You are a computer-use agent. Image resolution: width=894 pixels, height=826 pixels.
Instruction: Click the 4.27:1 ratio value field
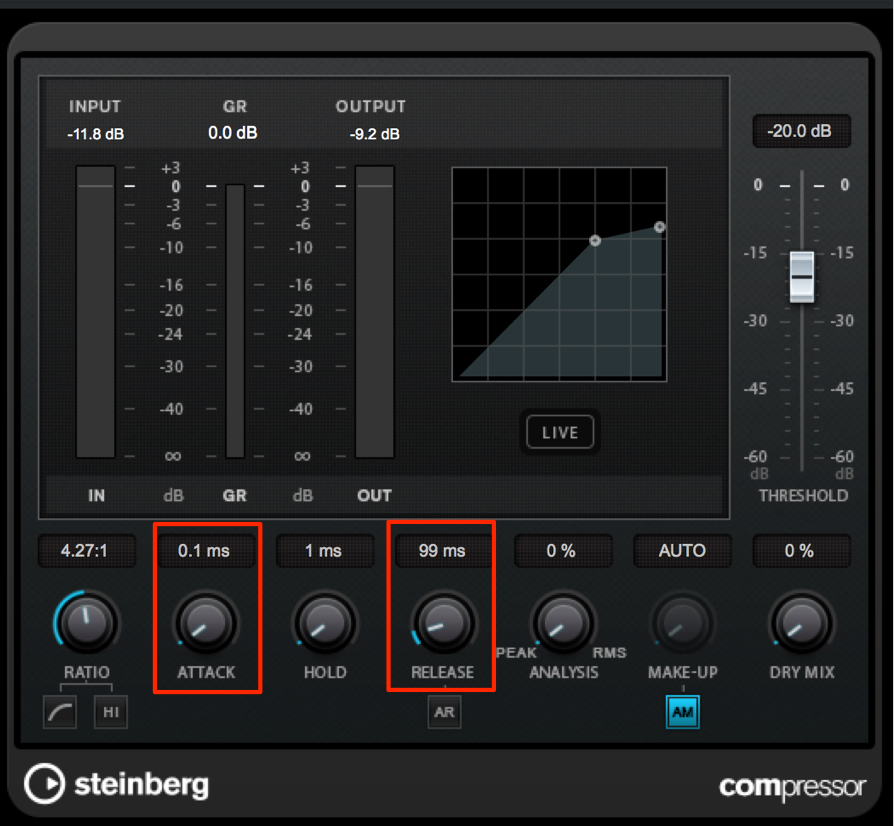[x=87, y=551]
